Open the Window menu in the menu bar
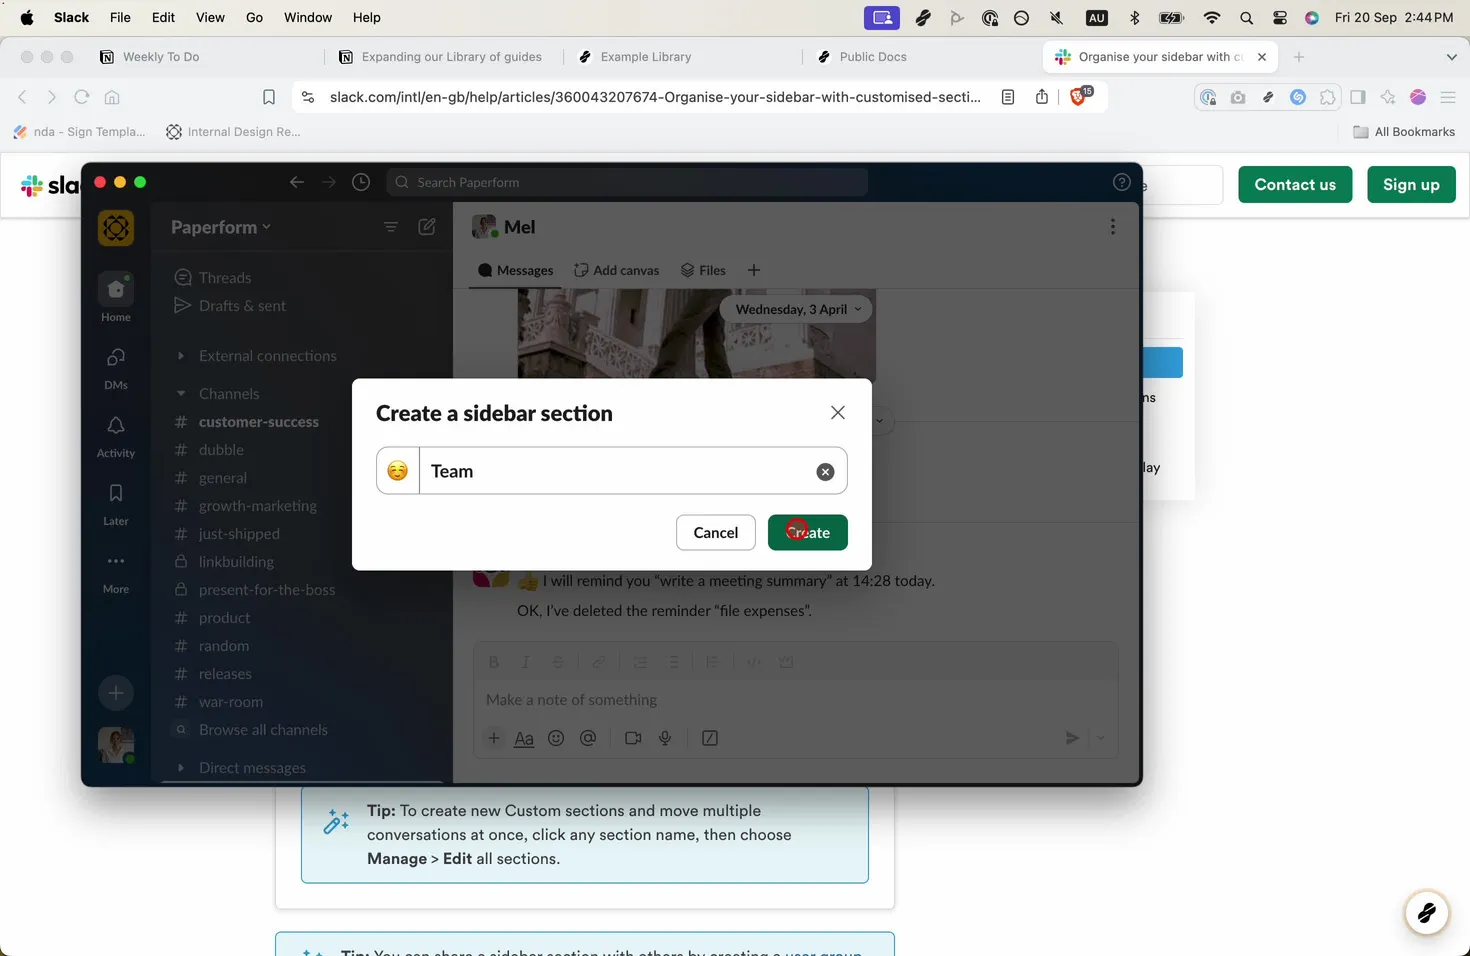This screenshot has width=1470, height=956. coord(307,17)
